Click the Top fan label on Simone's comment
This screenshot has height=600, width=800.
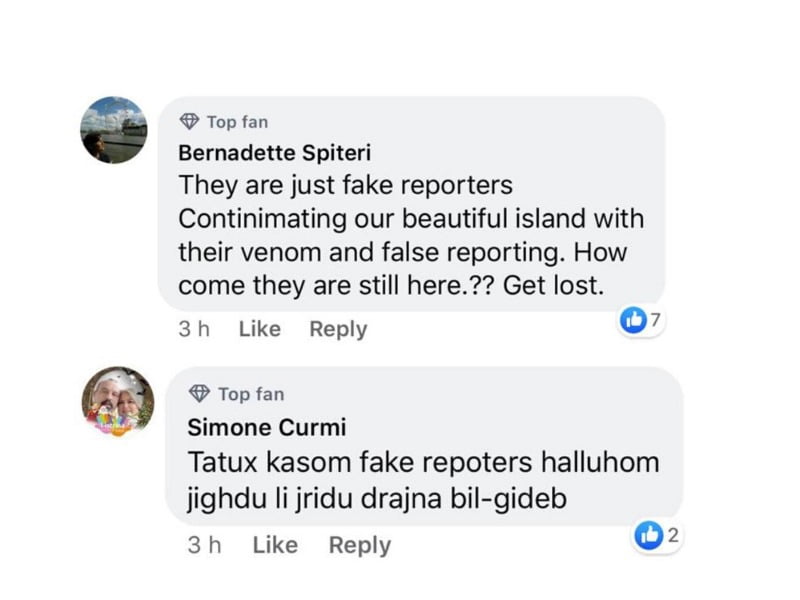click(251, 394)
